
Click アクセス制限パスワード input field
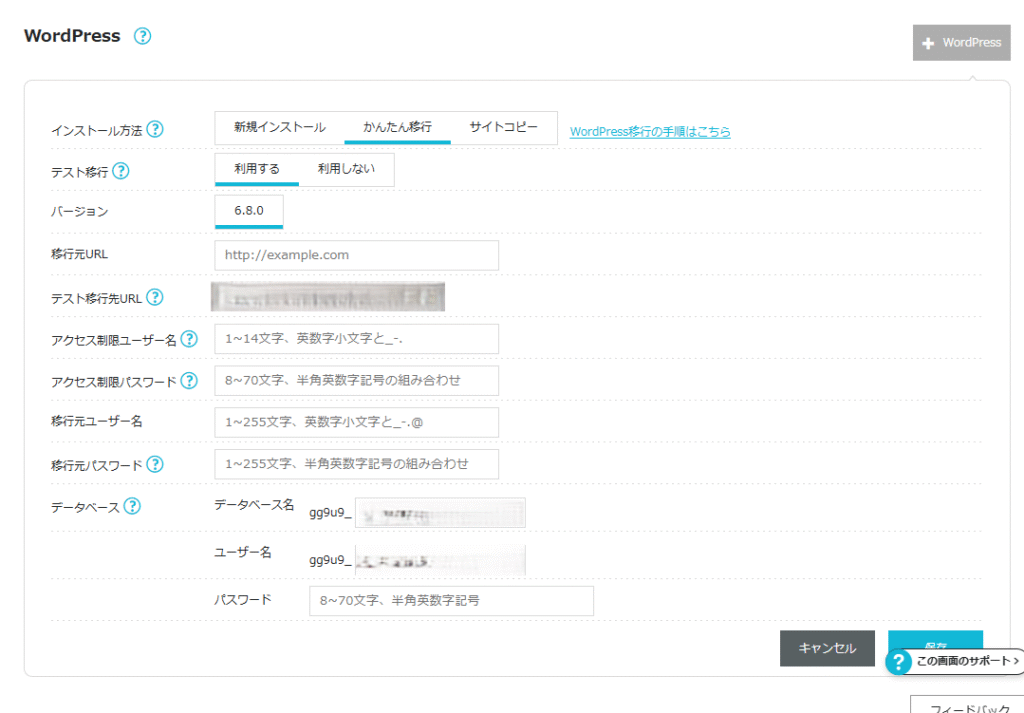(x=357, y=381)
